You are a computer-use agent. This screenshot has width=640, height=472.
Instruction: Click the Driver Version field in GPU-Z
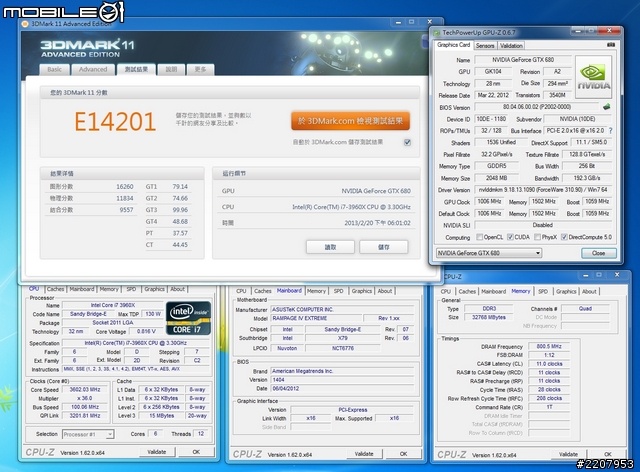click(543, 190)
